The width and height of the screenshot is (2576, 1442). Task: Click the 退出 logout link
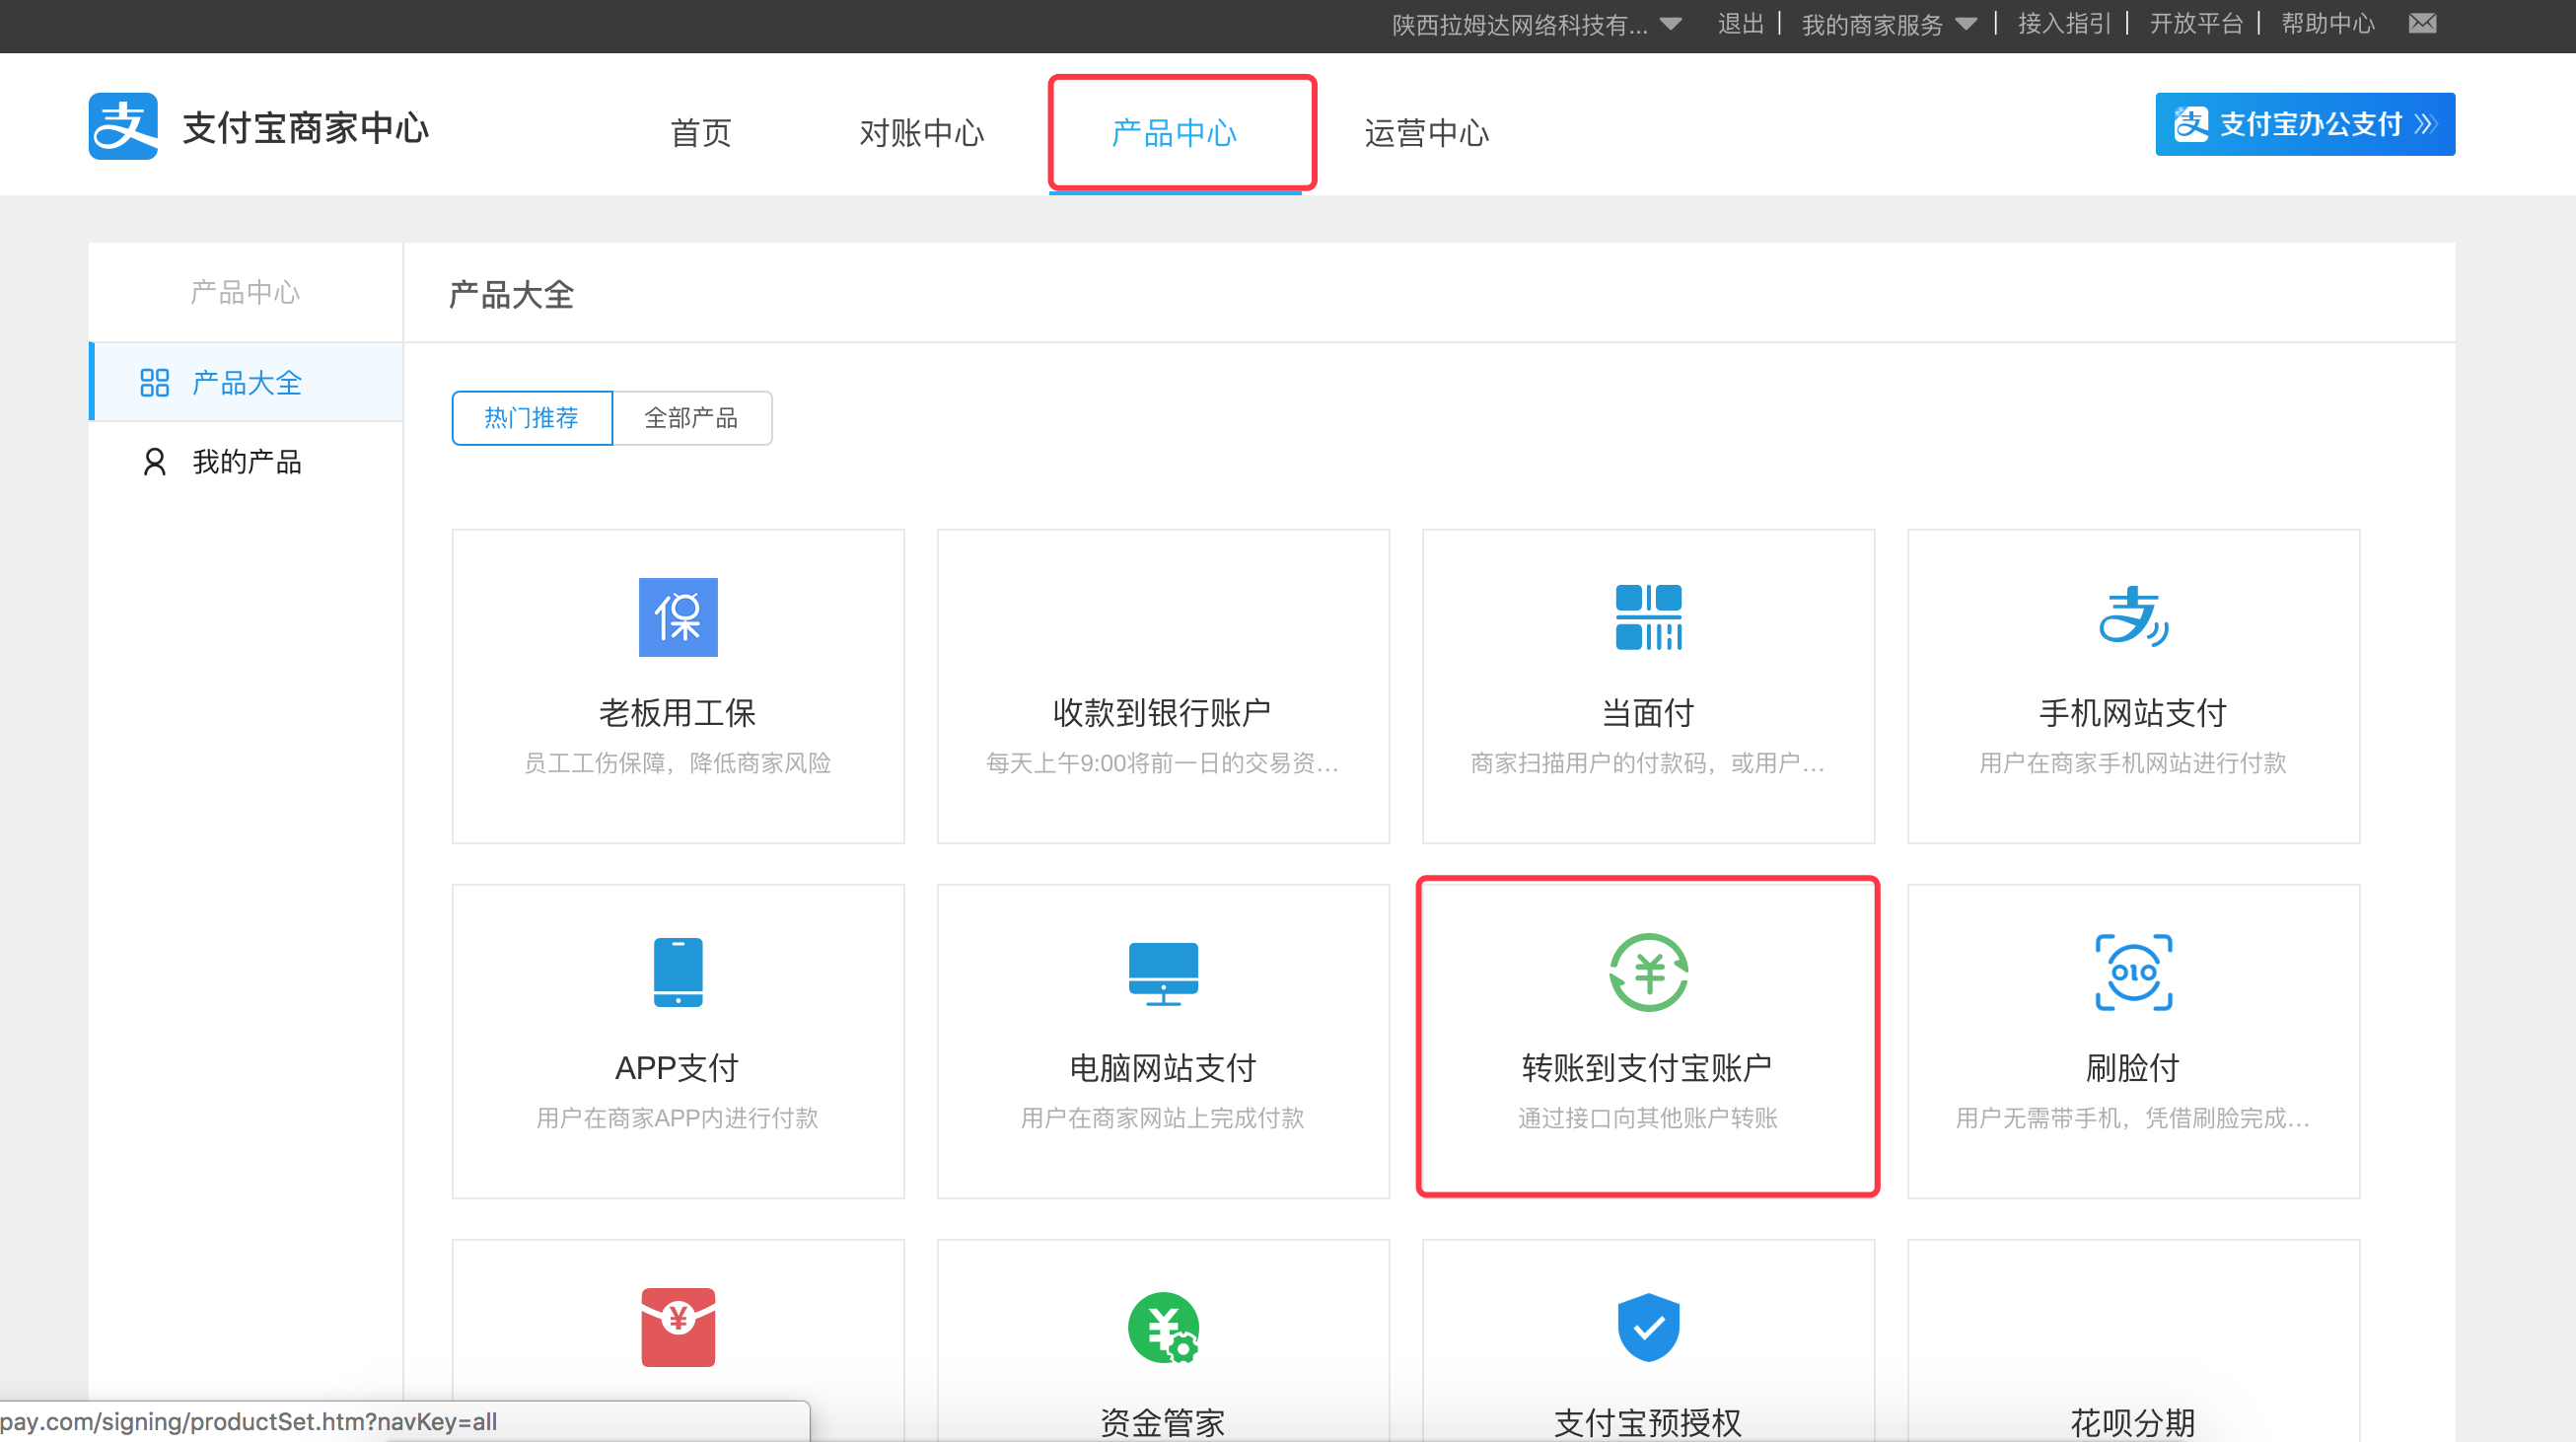click(x=1740, y=24)
